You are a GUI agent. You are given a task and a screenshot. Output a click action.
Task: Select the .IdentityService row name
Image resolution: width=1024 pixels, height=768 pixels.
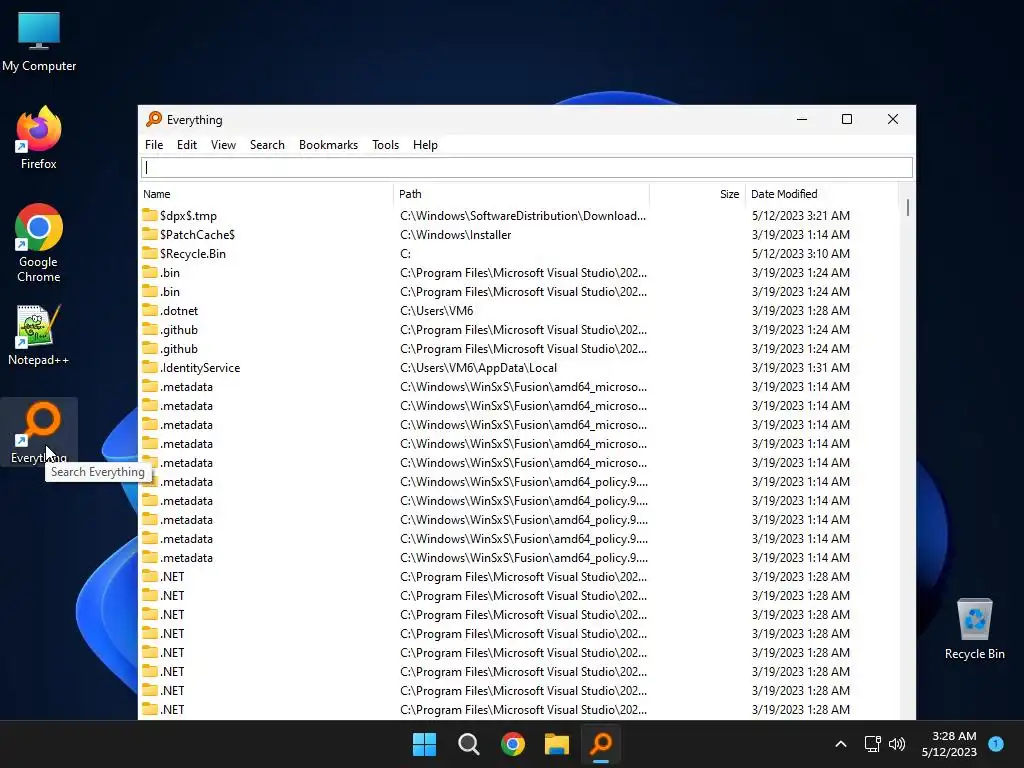pyautogui.click(x=200, y=368)
